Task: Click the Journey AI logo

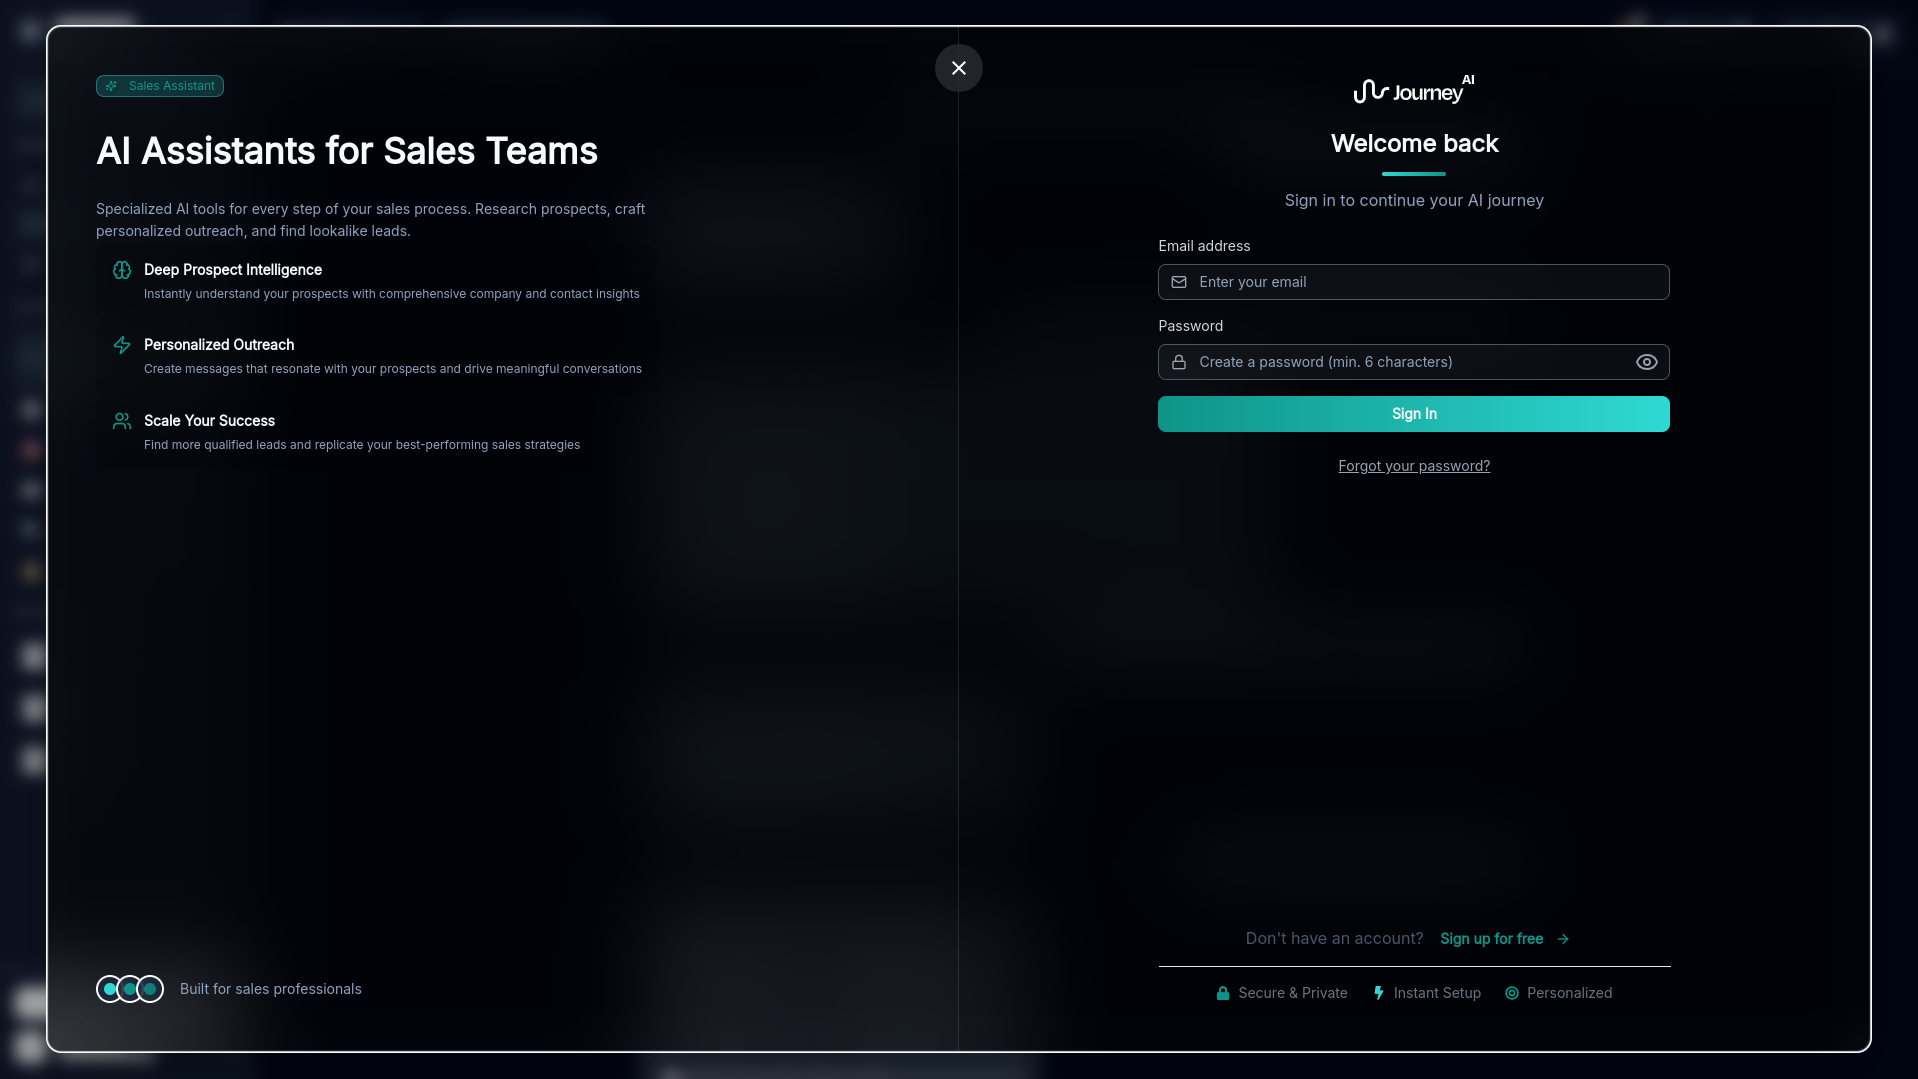Action: point(1413,90)
